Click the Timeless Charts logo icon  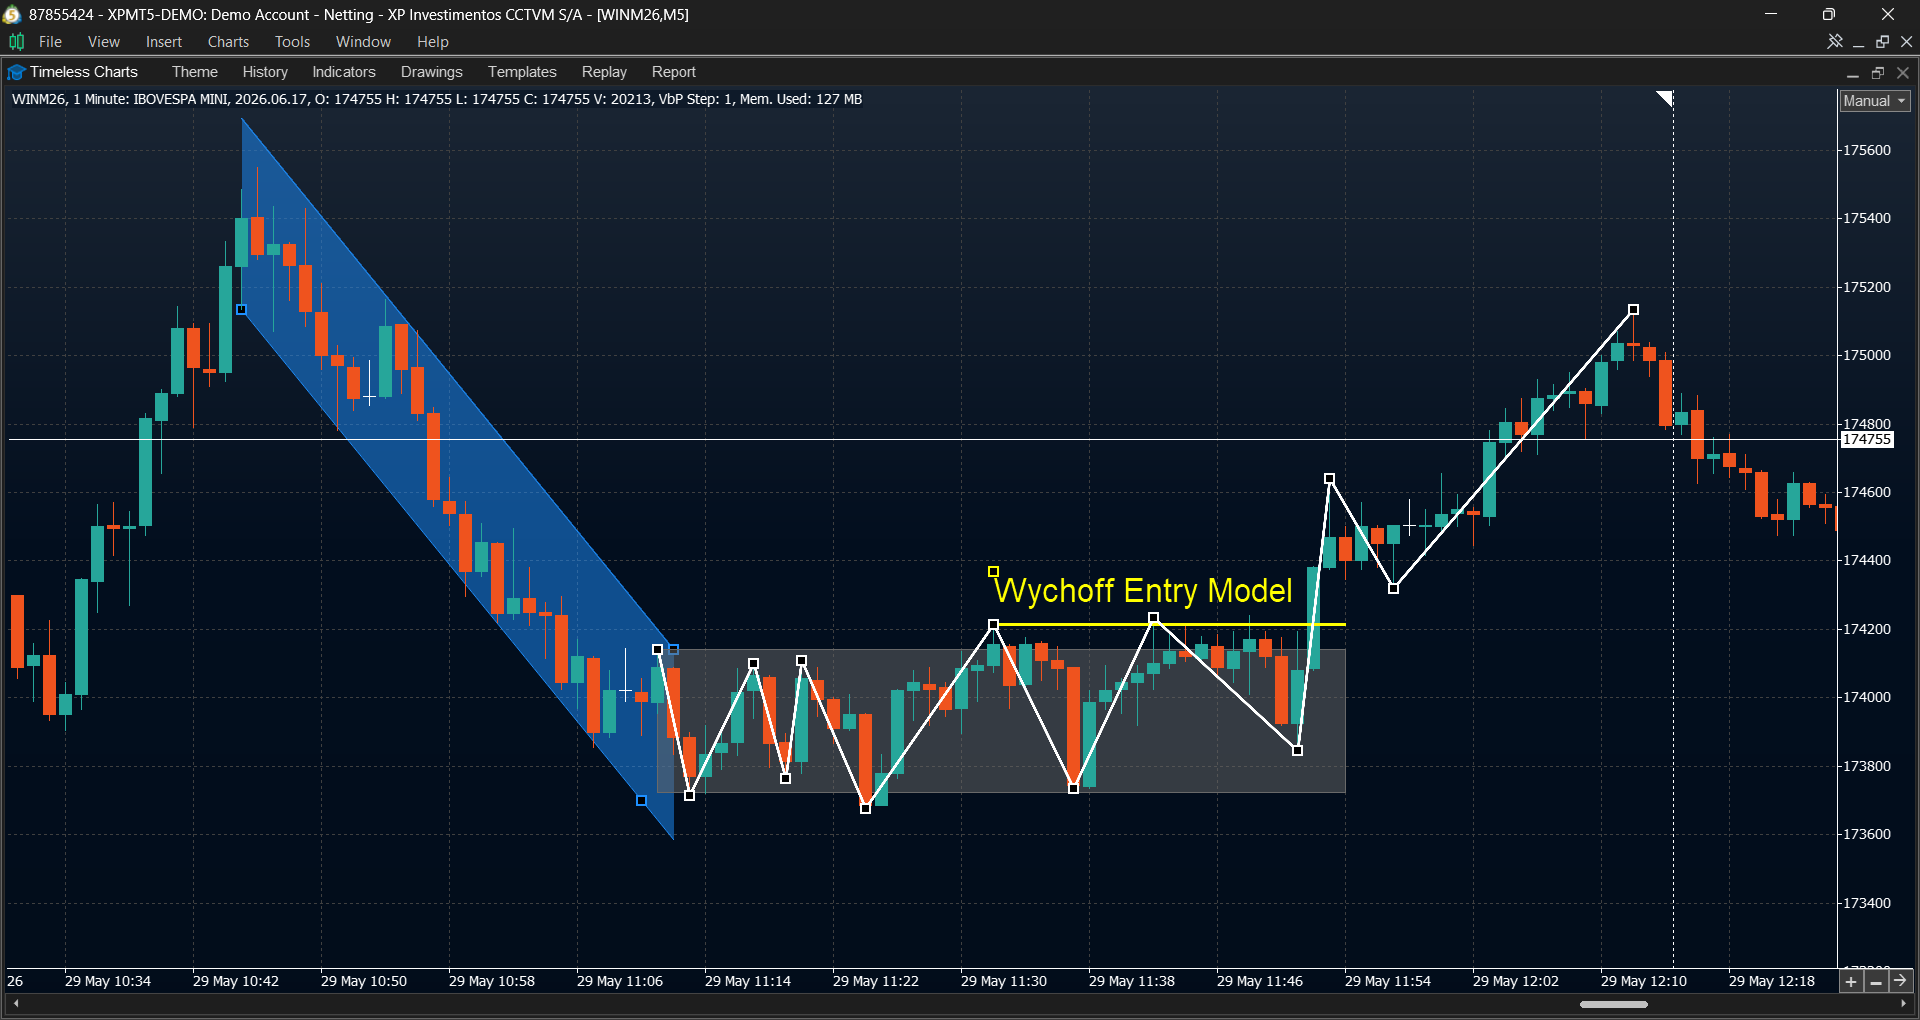(x=16, y=72)
